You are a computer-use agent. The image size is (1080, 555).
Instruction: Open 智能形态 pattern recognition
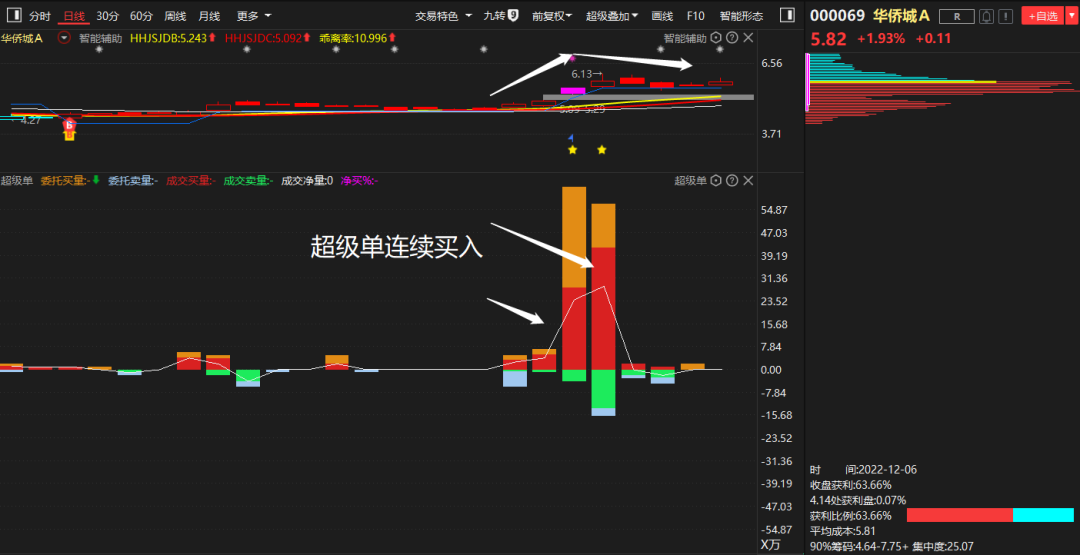741,16
